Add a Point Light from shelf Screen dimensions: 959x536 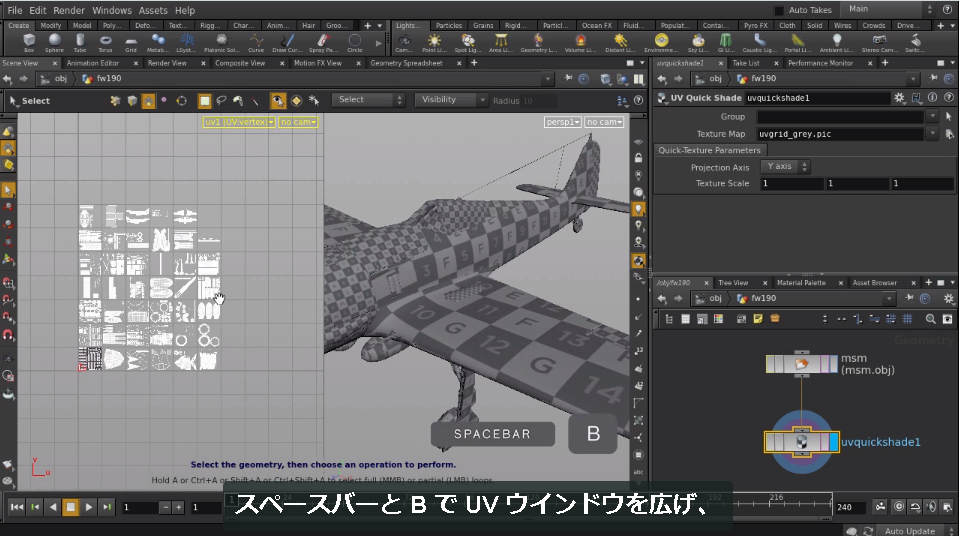(x=434, y=42)
